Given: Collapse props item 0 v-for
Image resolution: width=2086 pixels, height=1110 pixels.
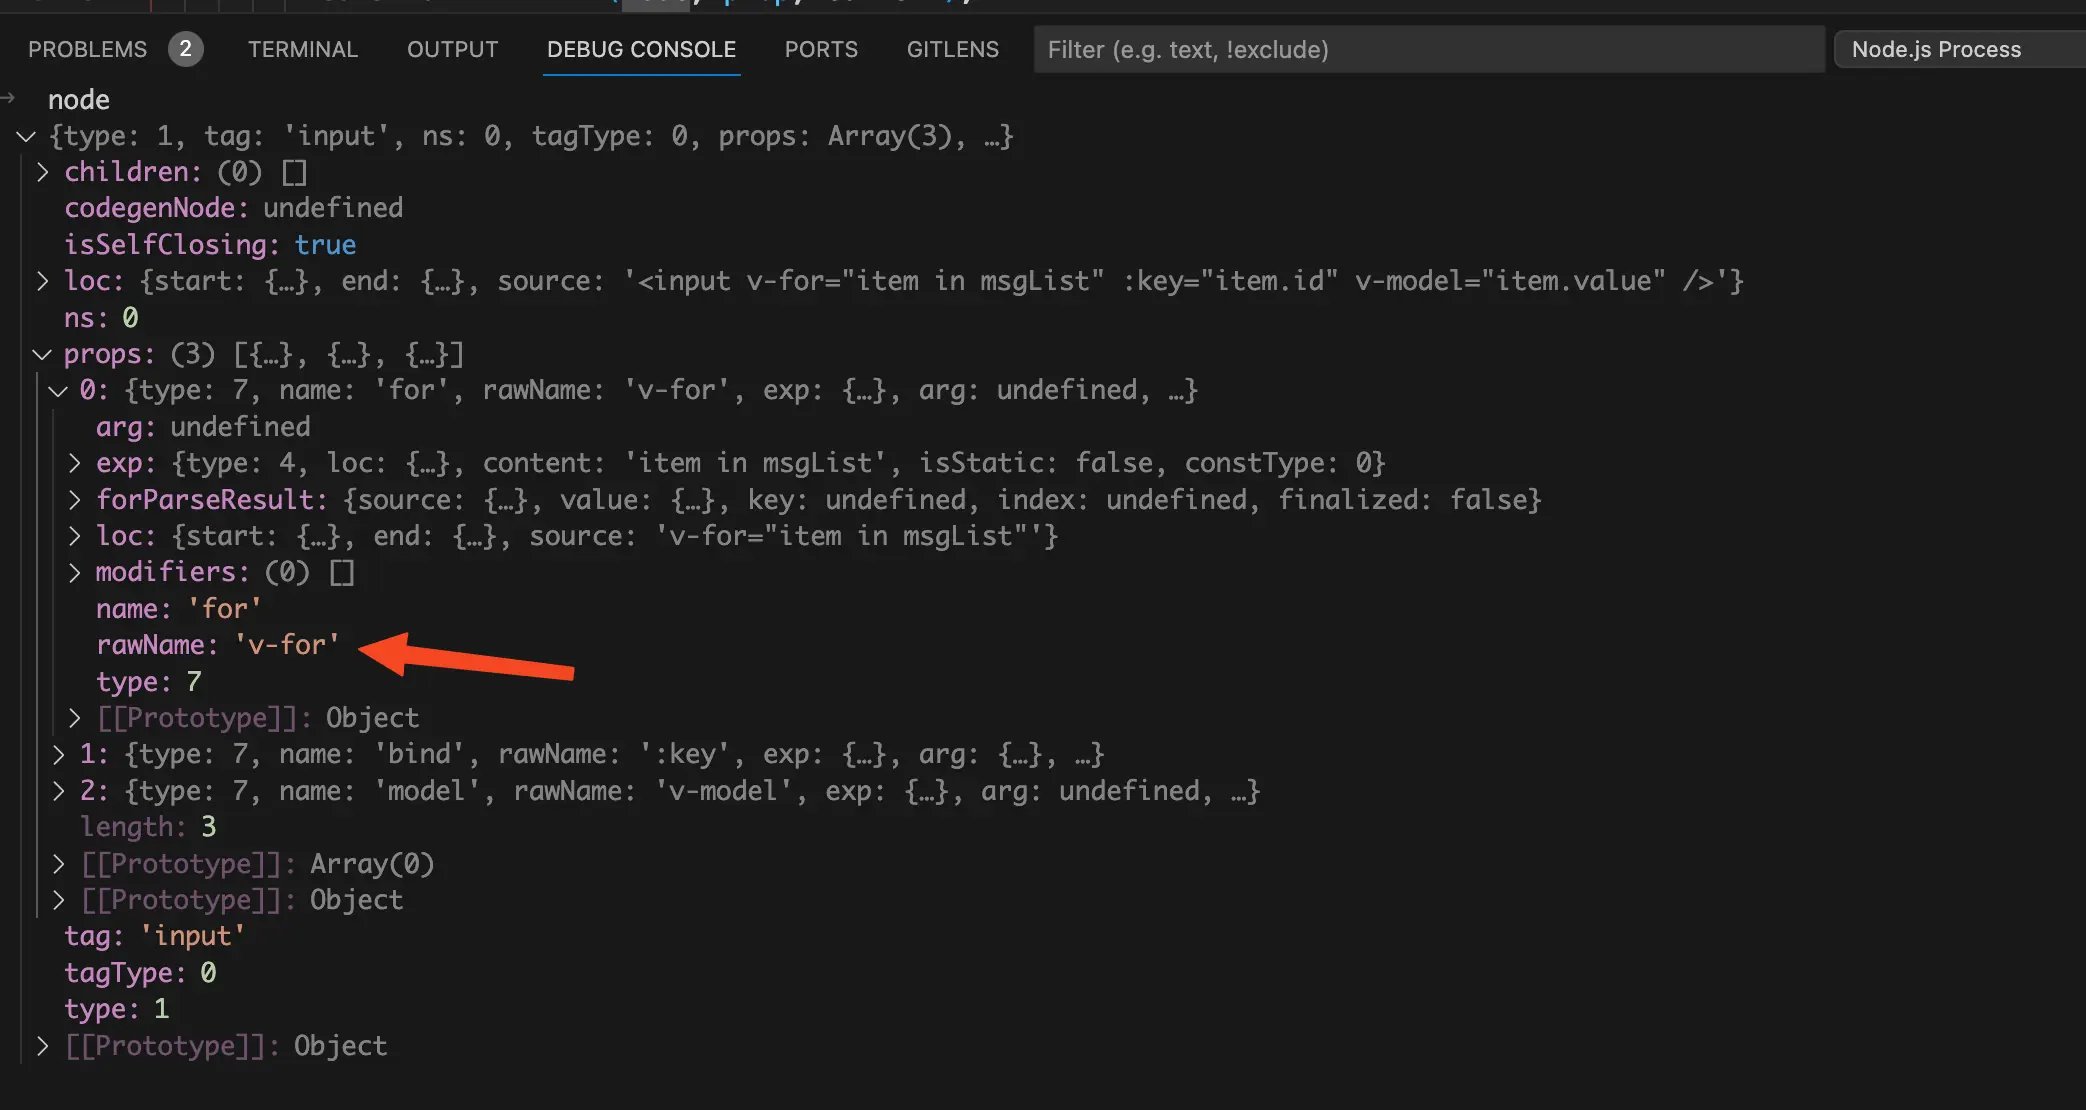Looking at the screenshot, I should 58,390.
